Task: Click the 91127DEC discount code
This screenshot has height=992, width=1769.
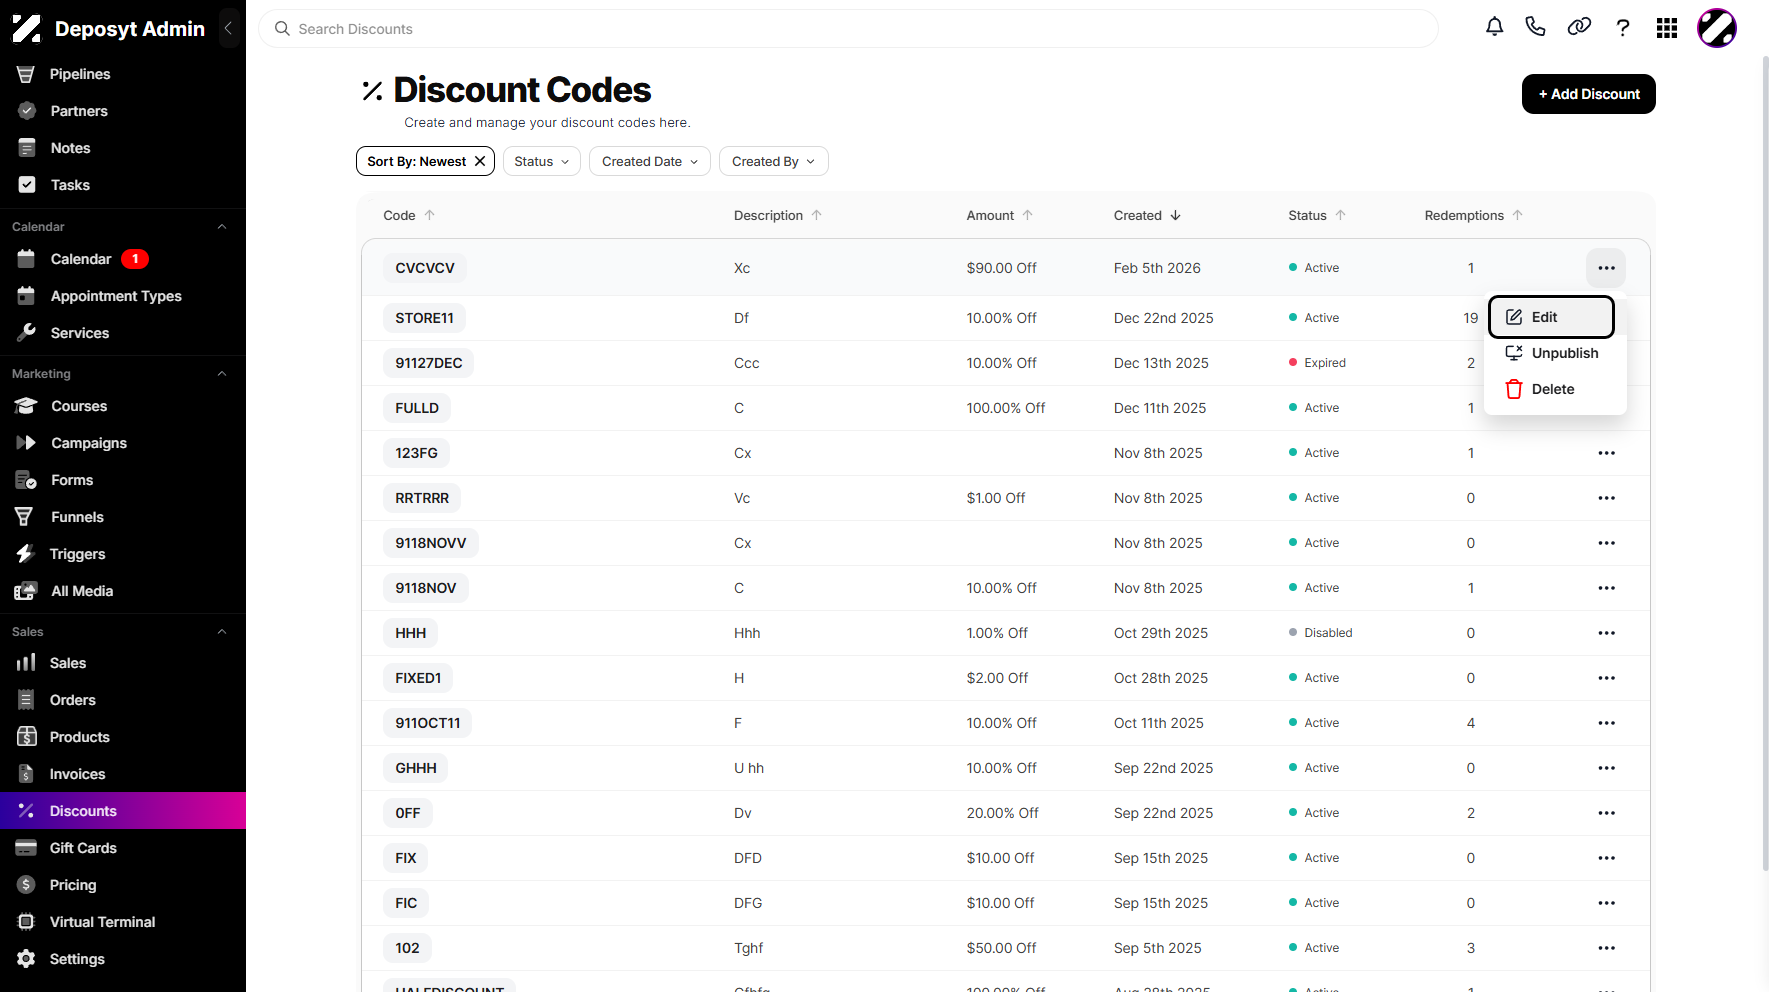Action: pyautogui.click(x=428, y=363)
